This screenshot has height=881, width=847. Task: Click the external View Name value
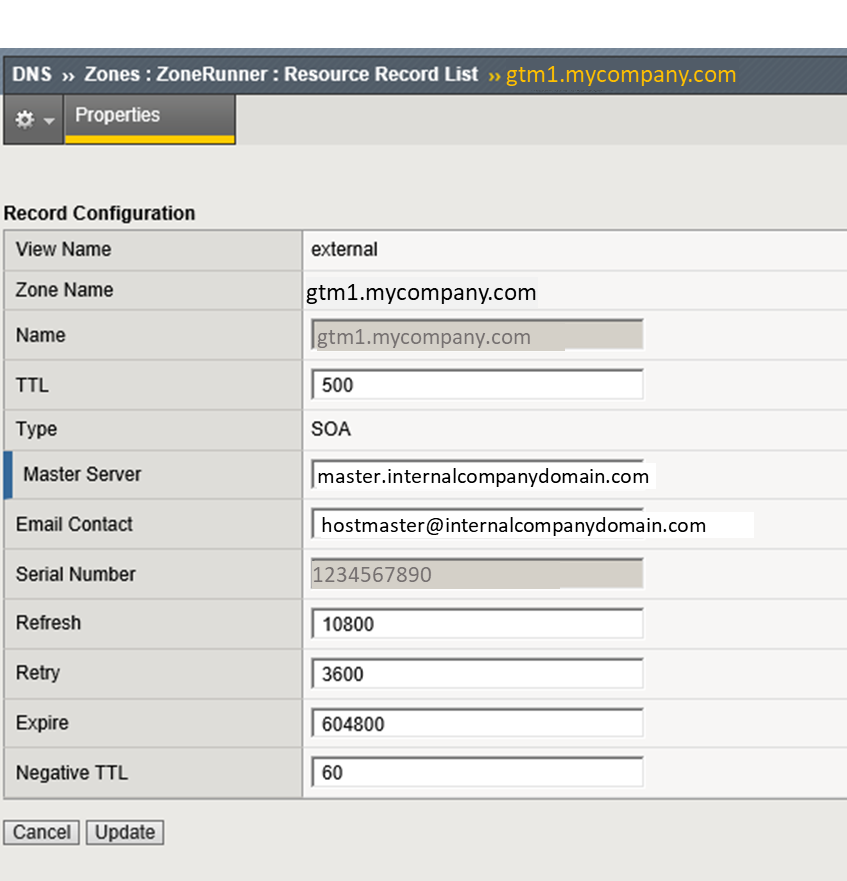pyautogui.click(x=344, y=249)
